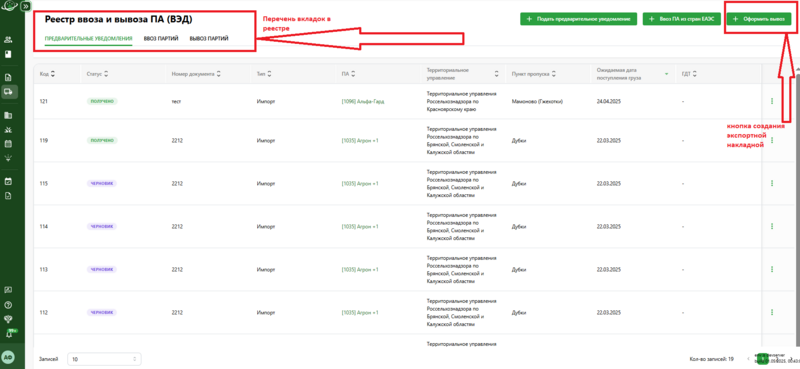Open the active truck icon in sidebar

(8, 92)
